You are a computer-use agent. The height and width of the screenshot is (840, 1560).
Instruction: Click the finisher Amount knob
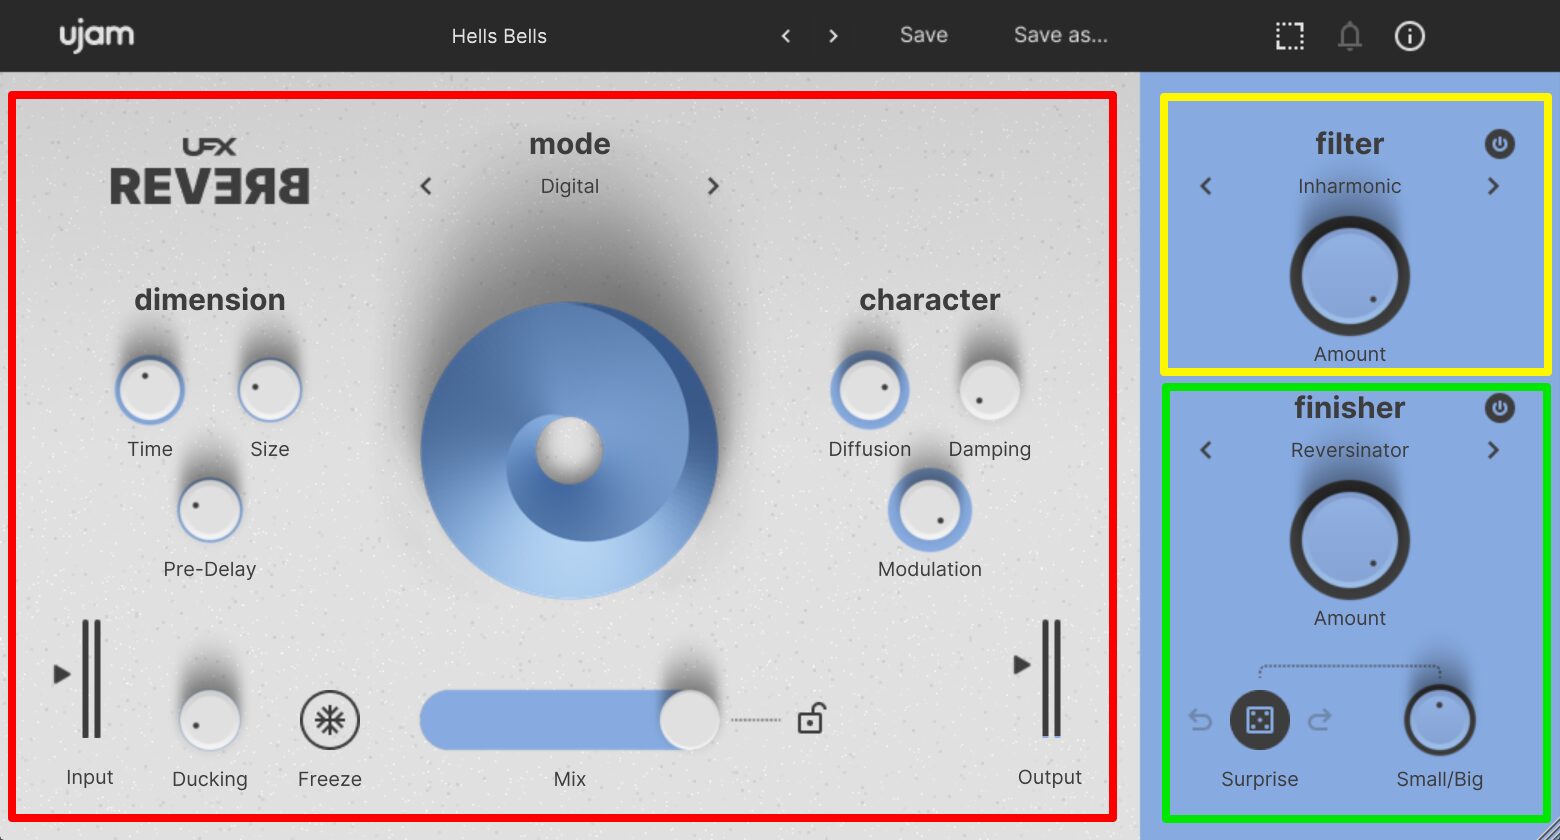pos(1350,540)
